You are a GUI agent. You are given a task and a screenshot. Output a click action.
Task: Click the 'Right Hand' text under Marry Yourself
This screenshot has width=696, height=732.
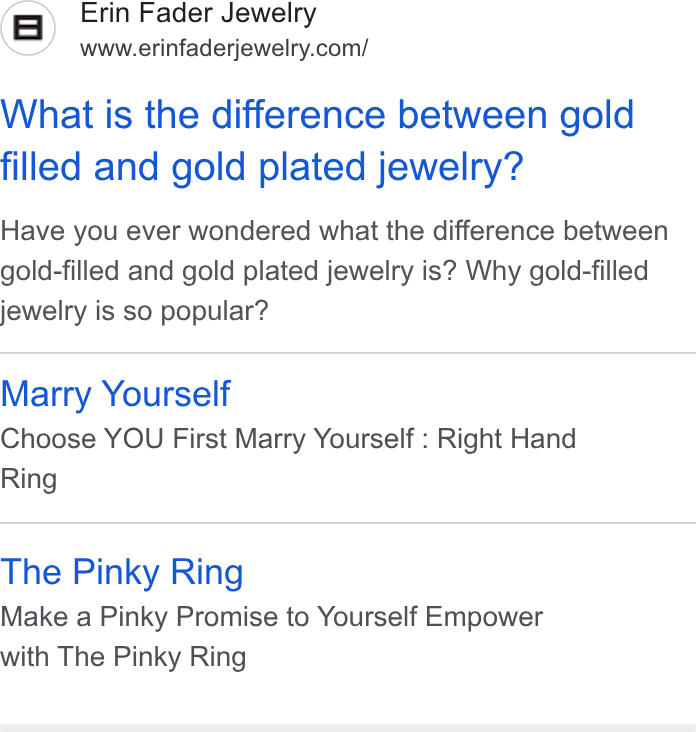click(x=506, y=439)
